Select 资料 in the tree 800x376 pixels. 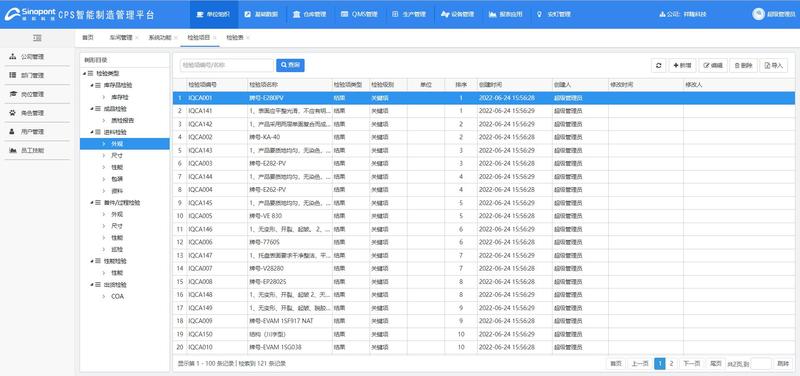click(117, 191)
